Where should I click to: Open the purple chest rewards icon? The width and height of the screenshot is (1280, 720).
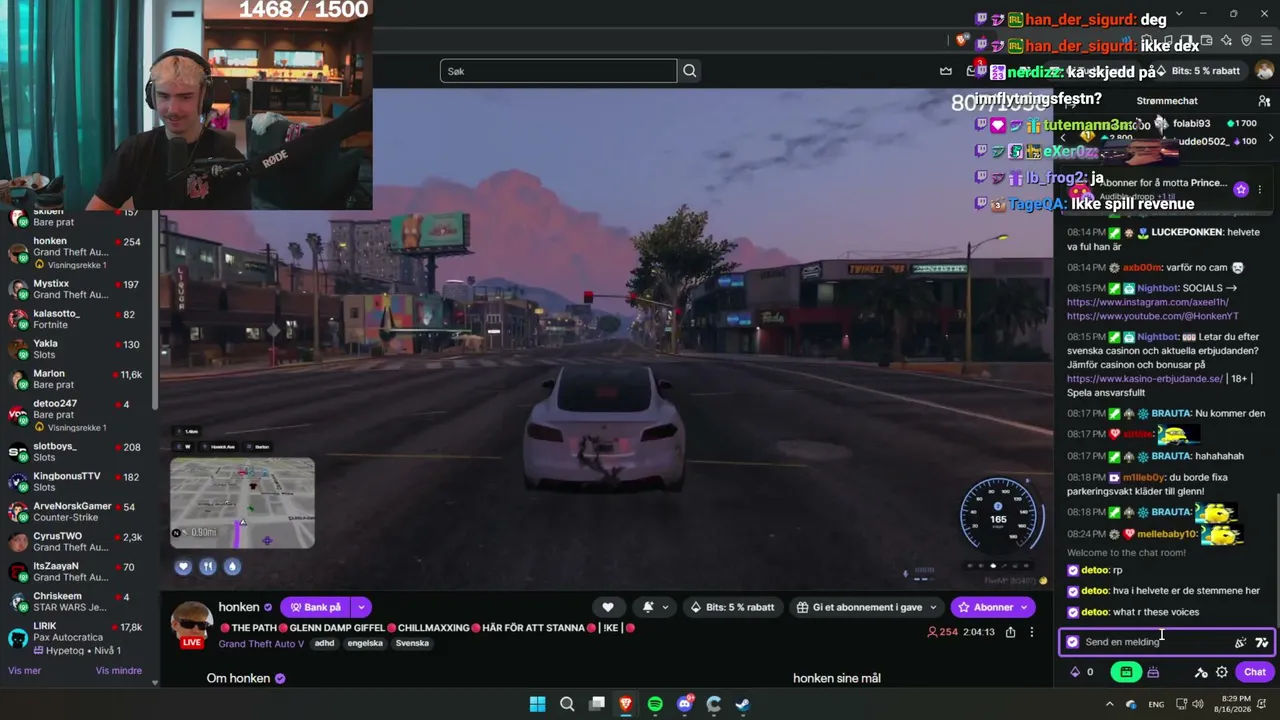point(1153,672)
